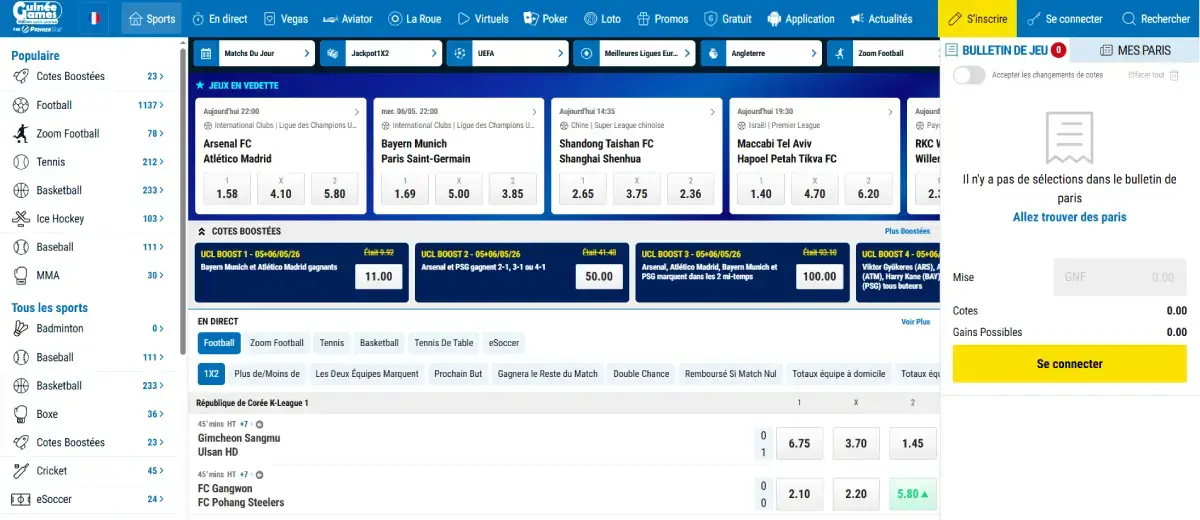The image size is (1200, 520).
Task: Switch to the Bulletin de Jeu tab
Action: [x=1005, y=50]
